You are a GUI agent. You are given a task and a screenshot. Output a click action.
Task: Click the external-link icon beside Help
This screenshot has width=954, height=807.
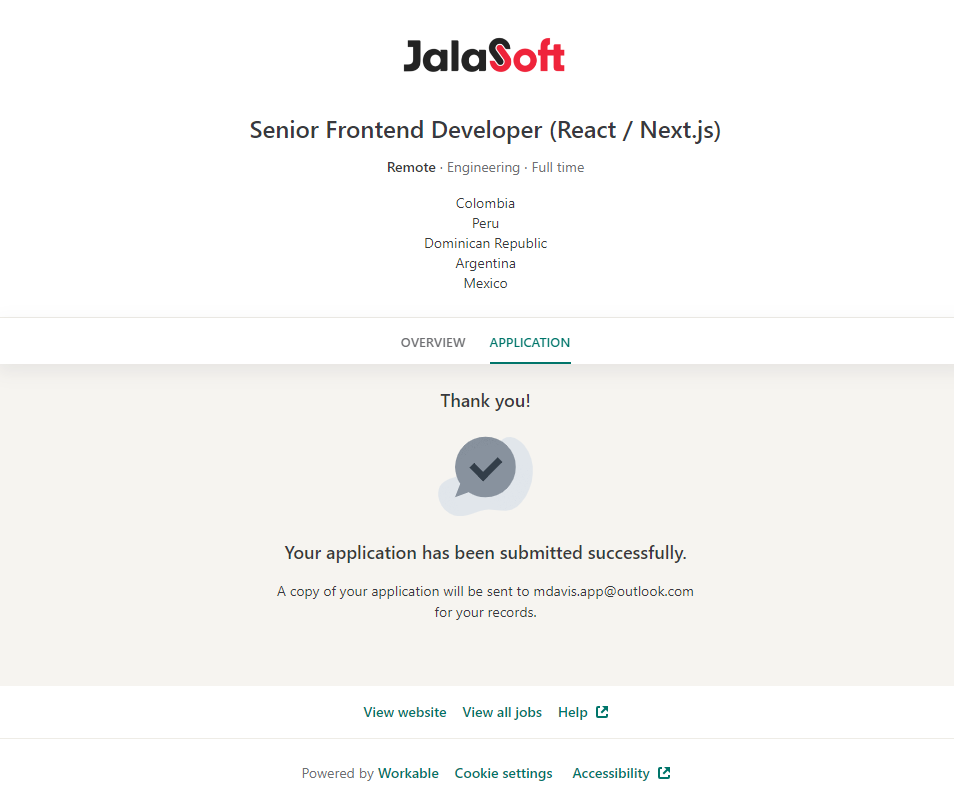(x=602, y=712)
